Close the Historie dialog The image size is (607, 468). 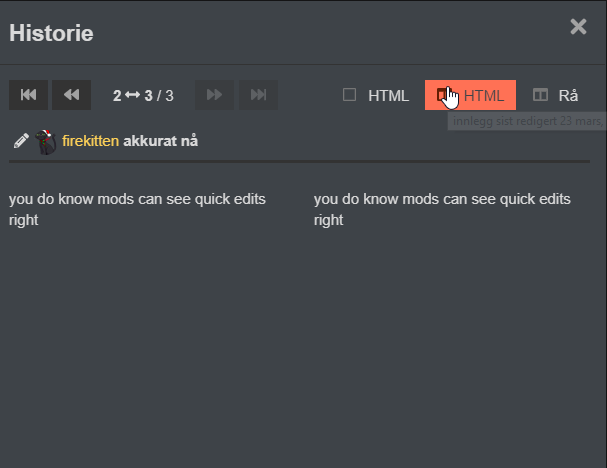point(578,27)
